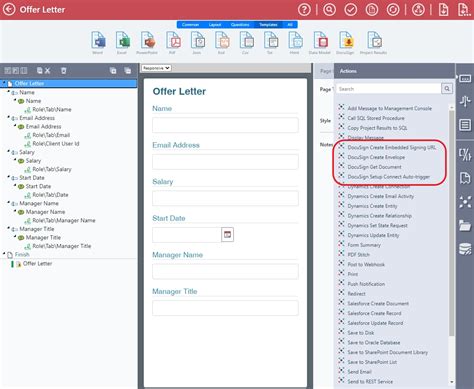The width and height of the screenshot is (474, 389).
Task: Add a Csv template
Action: (246, 43)
